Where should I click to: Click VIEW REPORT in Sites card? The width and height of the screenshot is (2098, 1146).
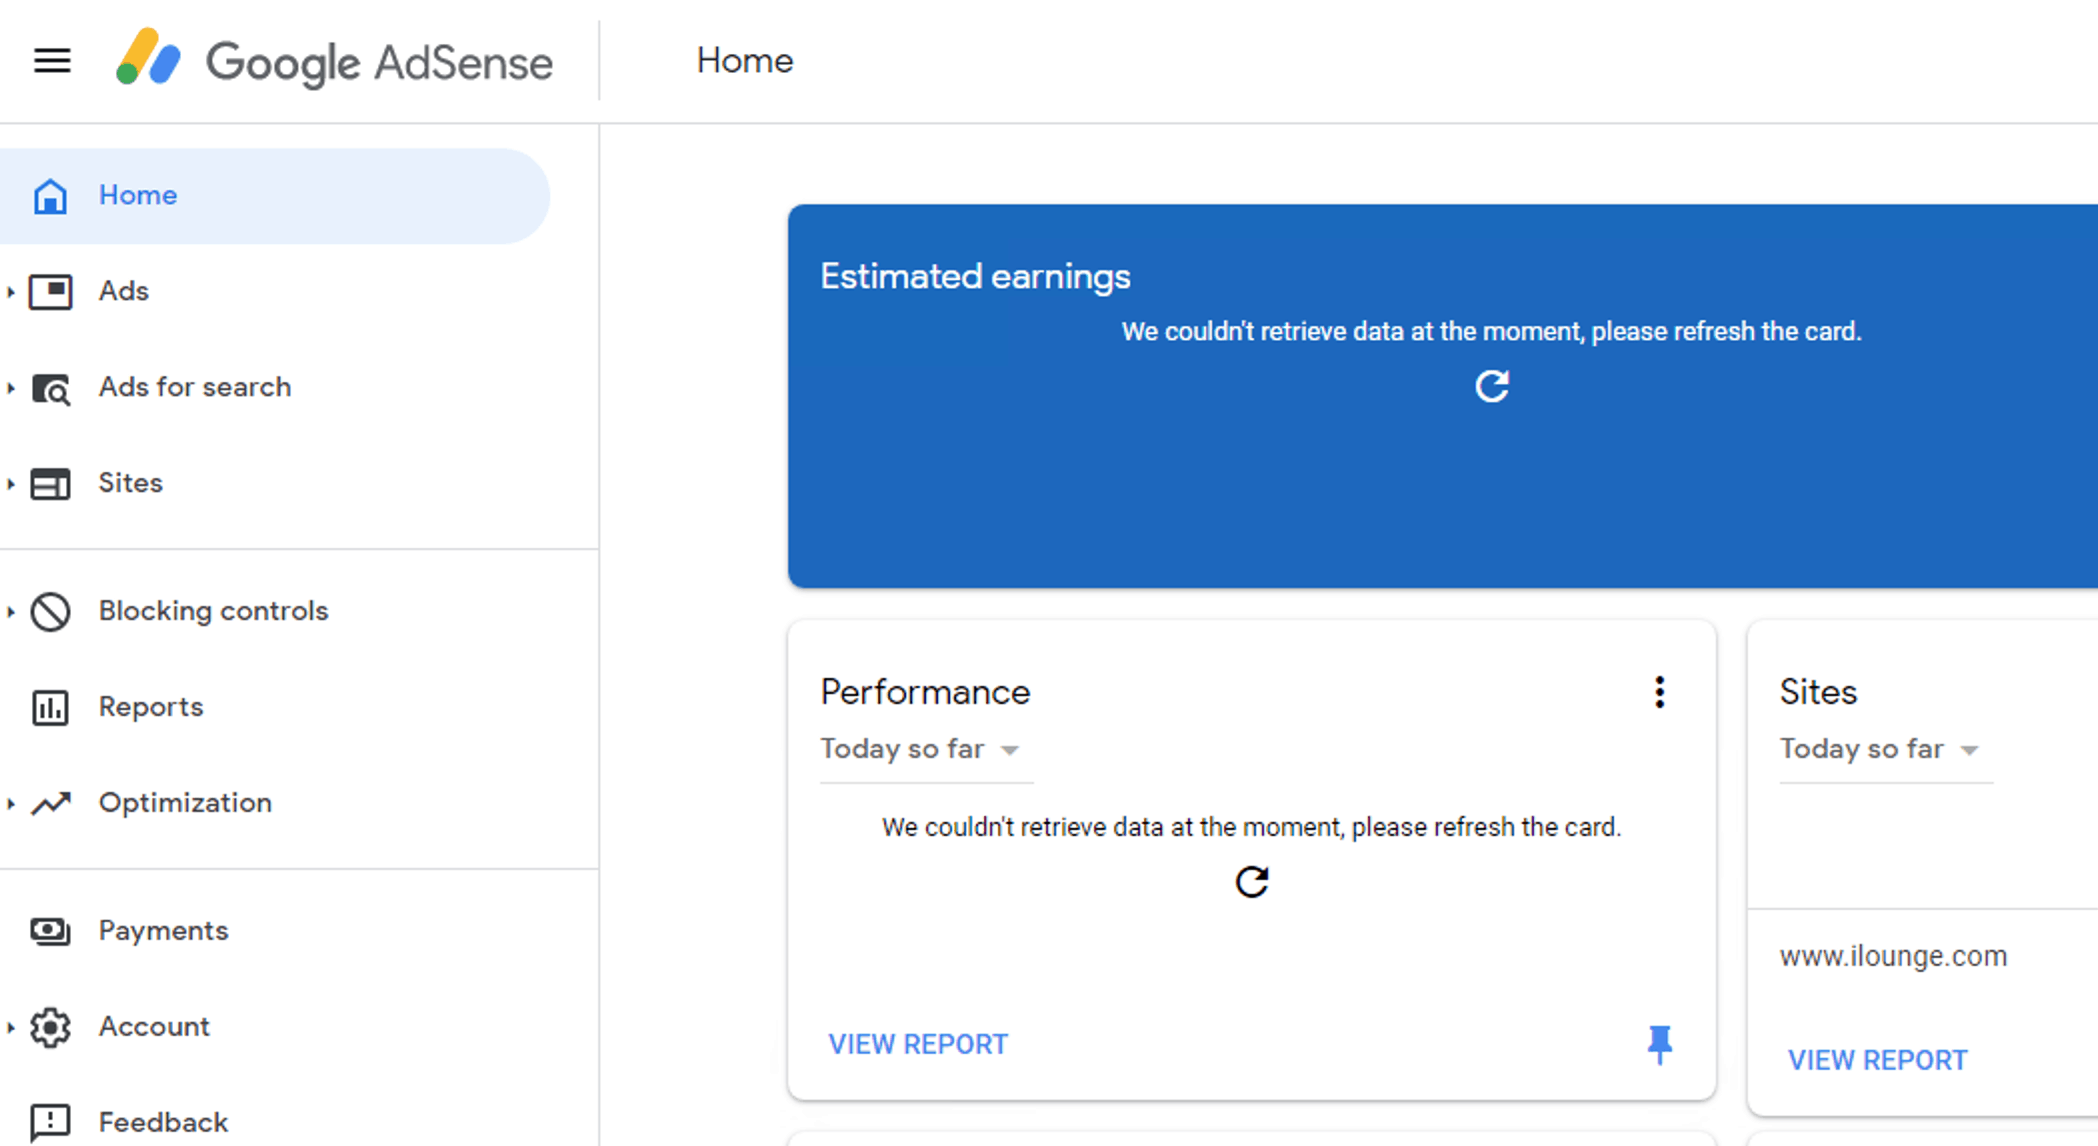1877,1060
